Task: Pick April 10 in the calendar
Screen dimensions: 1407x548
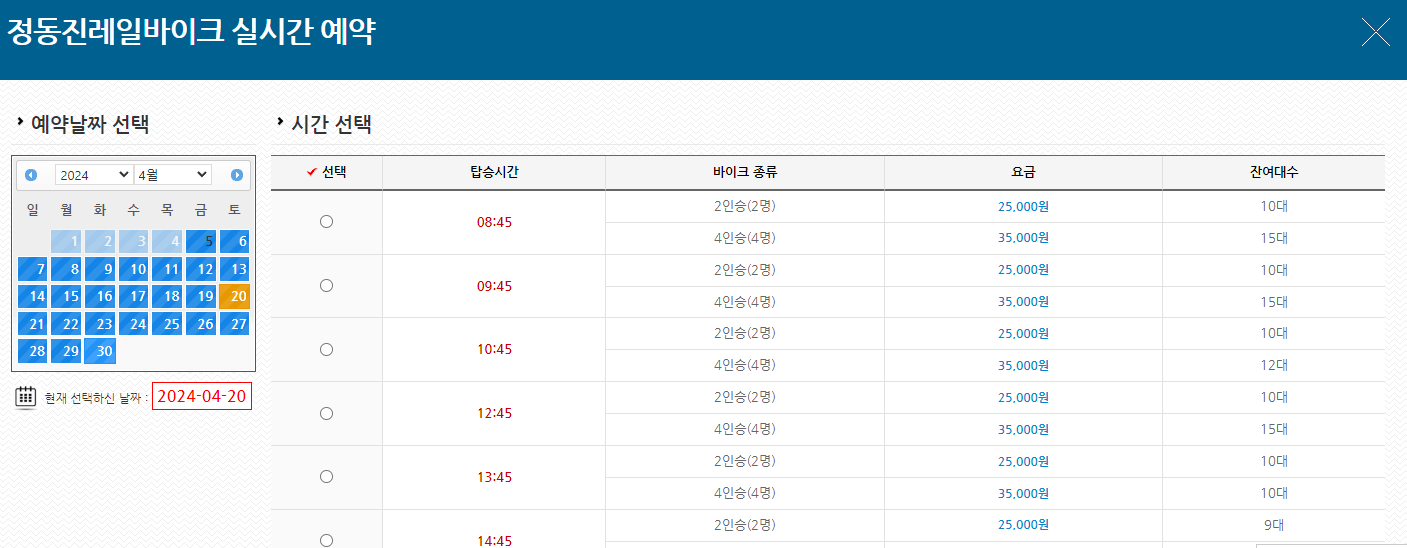Action: pos(134,269)
